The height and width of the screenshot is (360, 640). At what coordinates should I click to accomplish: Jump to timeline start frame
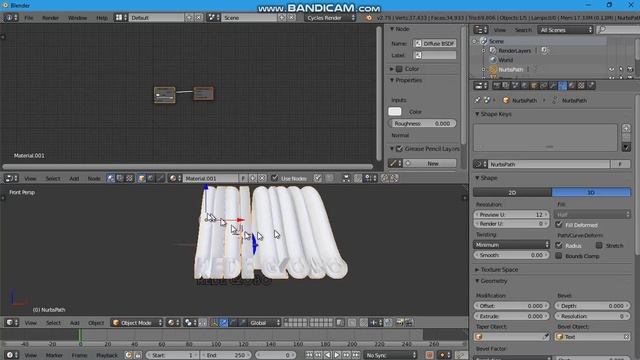[x=309, y=355]
